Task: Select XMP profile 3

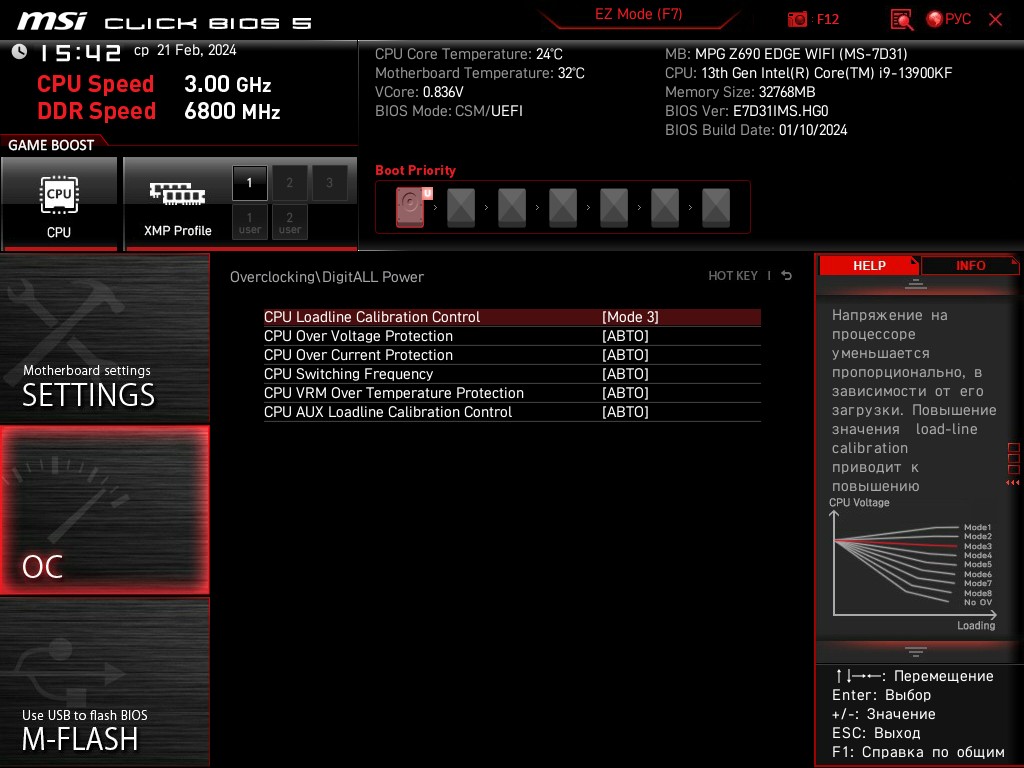Action: point(329,183)
